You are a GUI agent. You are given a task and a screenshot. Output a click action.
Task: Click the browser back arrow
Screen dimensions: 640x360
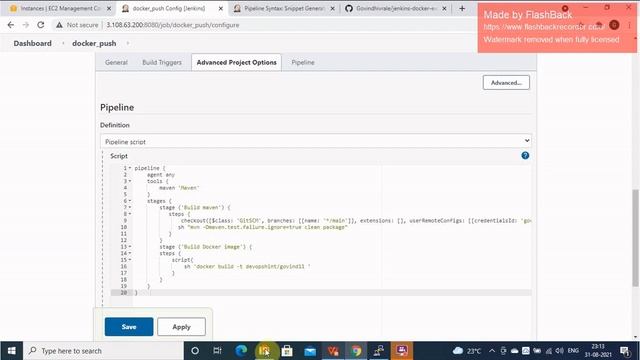click(11, 25)
